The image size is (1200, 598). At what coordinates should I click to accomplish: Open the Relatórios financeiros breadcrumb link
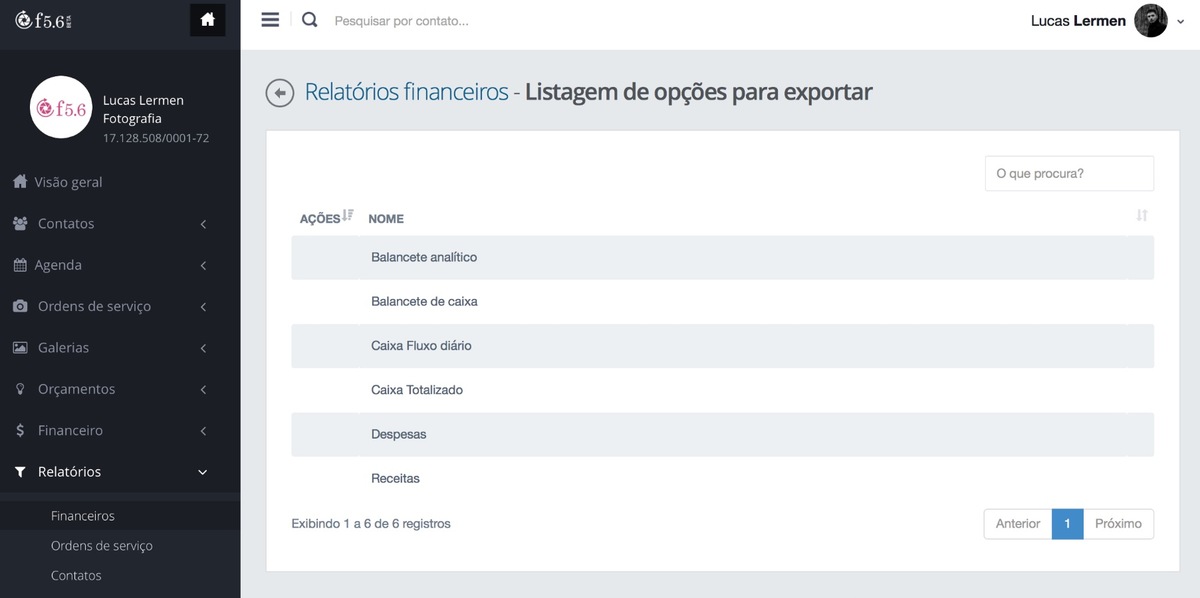coord(406,92)
